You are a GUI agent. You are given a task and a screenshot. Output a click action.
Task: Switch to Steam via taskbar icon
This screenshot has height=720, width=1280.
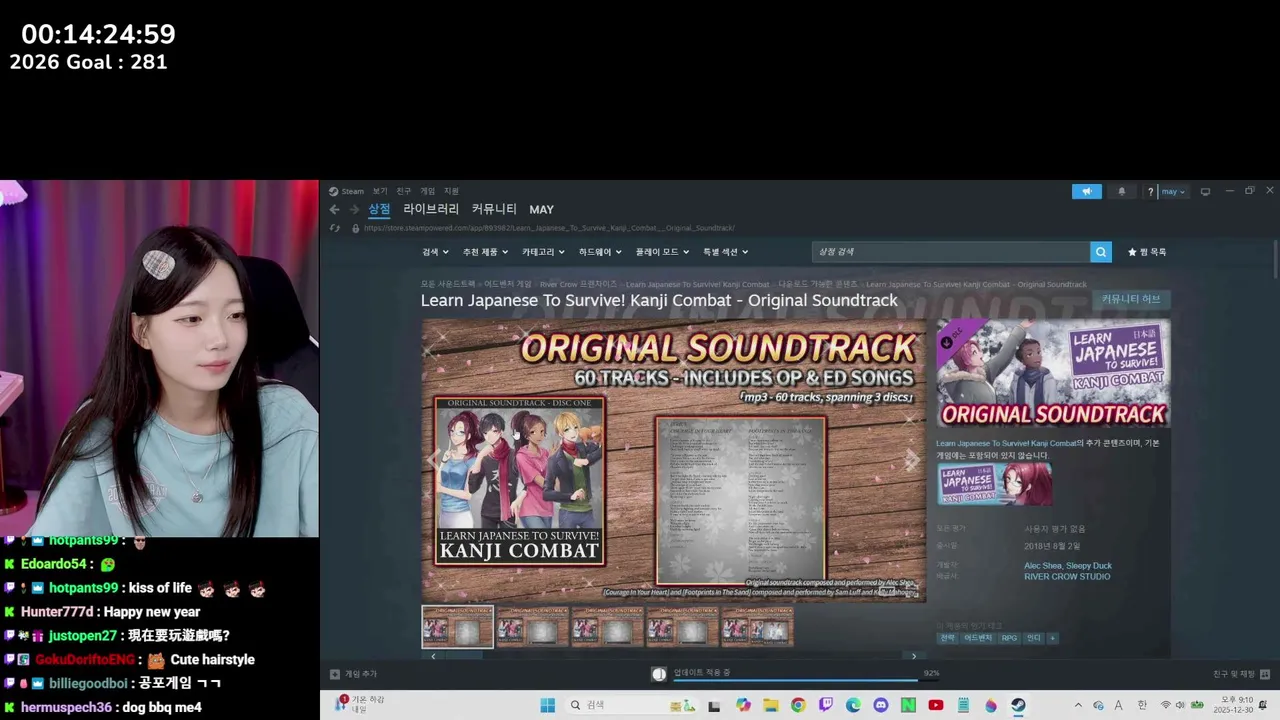coord(1018,705)
